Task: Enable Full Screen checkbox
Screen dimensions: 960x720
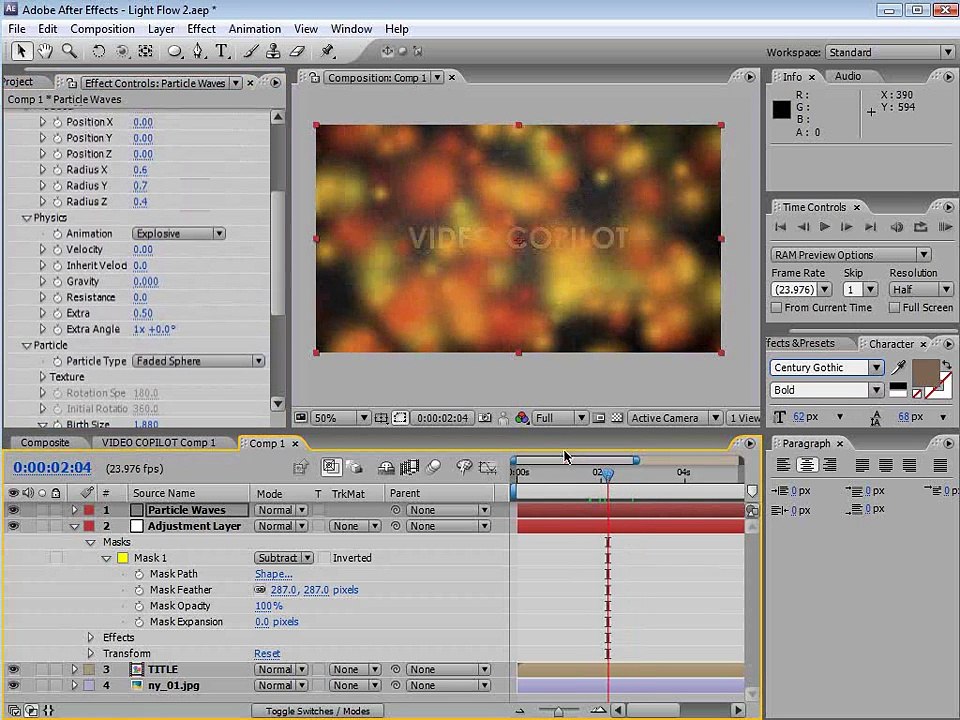Action: pos(894,307)
